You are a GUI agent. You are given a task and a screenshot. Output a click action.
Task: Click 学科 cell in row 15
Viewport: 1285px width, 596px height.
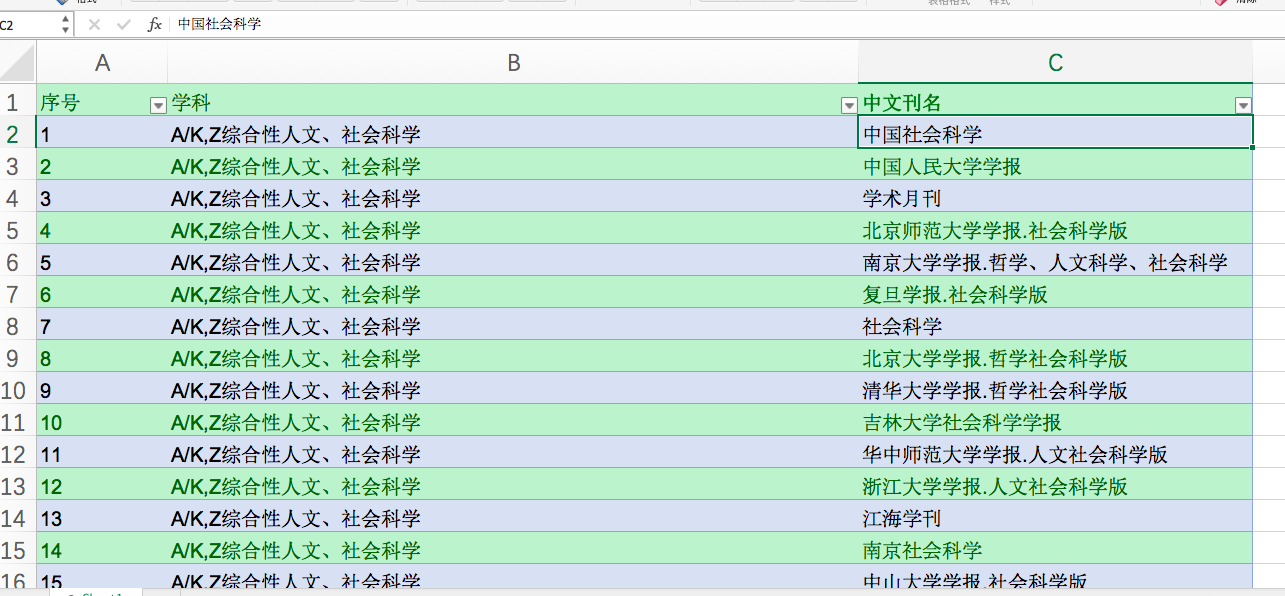(x=513, y=550)
